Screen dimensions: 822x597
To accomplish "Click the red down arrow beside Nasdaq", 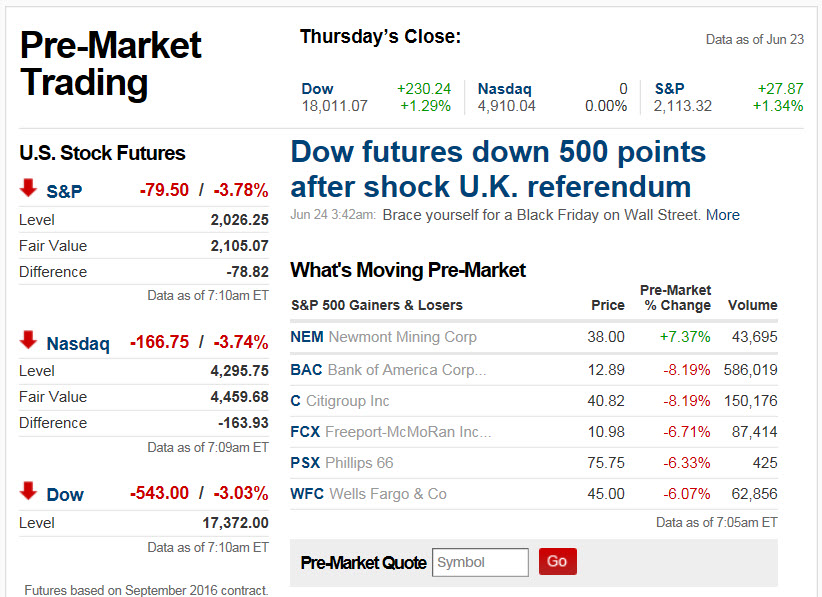I will pyautogui.click(x=29, y=341).
